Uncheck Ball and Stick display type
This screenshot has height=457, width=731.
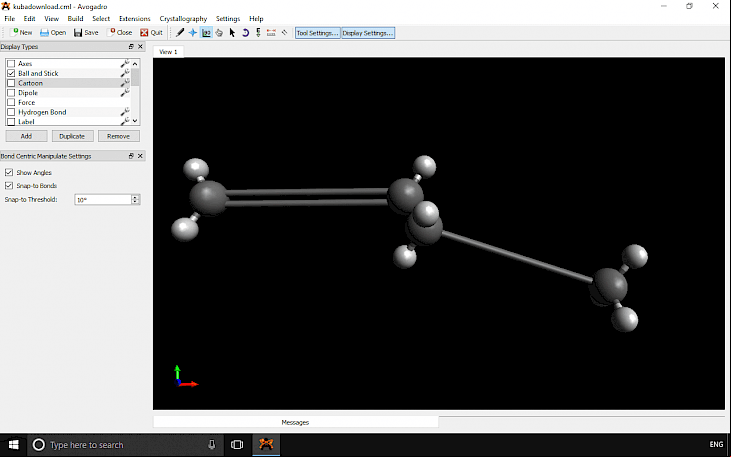pyautogui.click(x=11, y=73)
